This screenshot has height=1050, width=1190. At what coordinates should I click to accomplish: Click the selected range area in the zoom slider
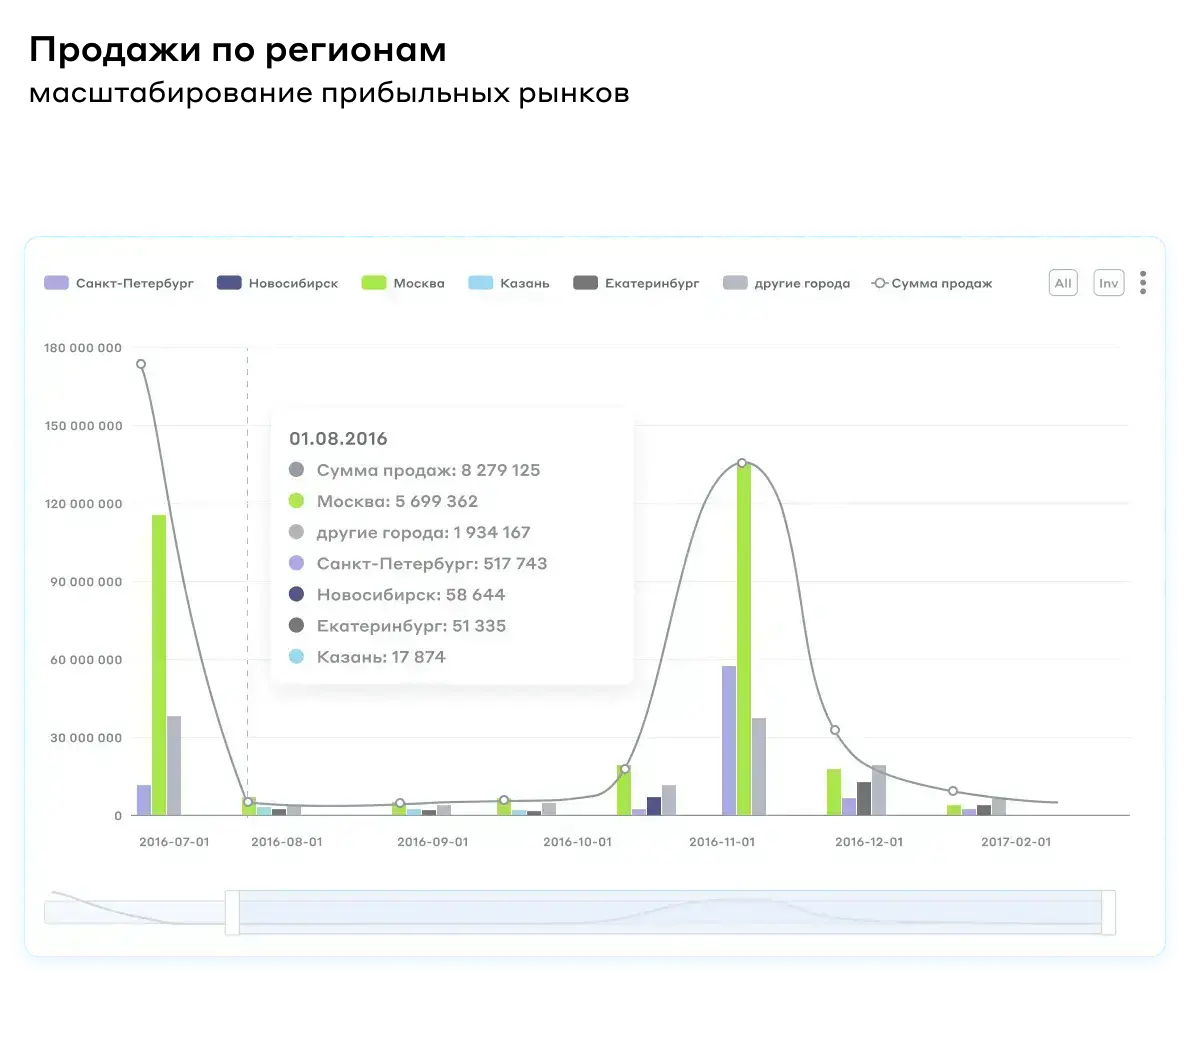tap(670, 913)
